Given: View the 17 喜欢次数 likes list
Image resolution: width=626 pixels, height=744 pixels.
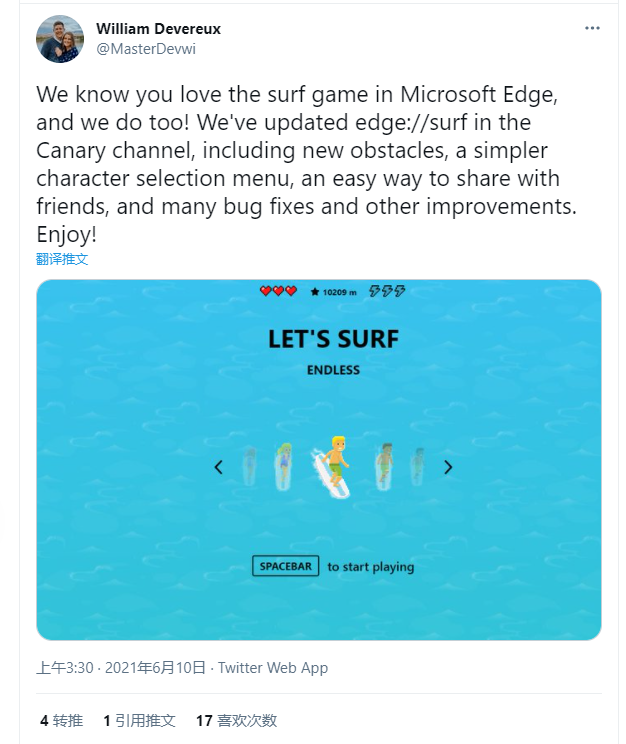Looking at the screenshot, I should point(236,720).
